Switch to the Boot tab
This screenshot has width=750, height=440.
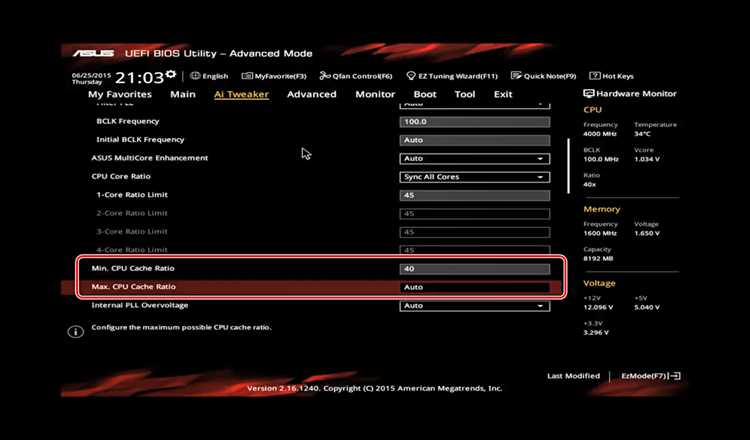tap(425, 94)
